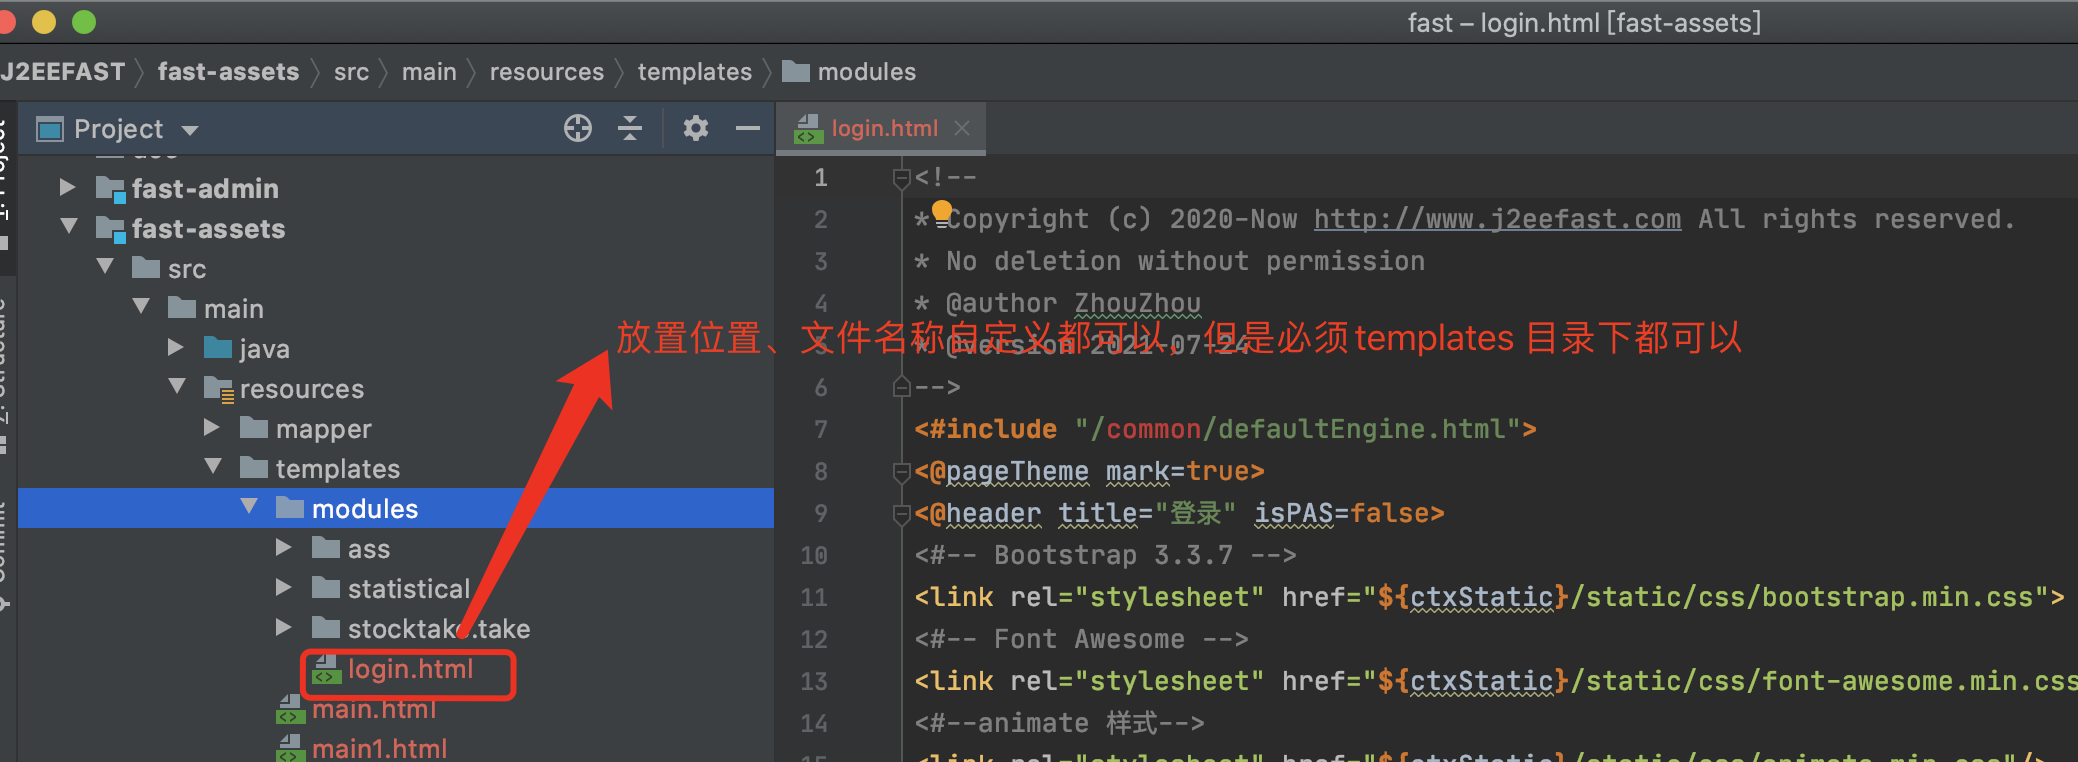Click the login.html file icon in tree
This screenshot has height=762, width=2078.
tap(325, 669)
